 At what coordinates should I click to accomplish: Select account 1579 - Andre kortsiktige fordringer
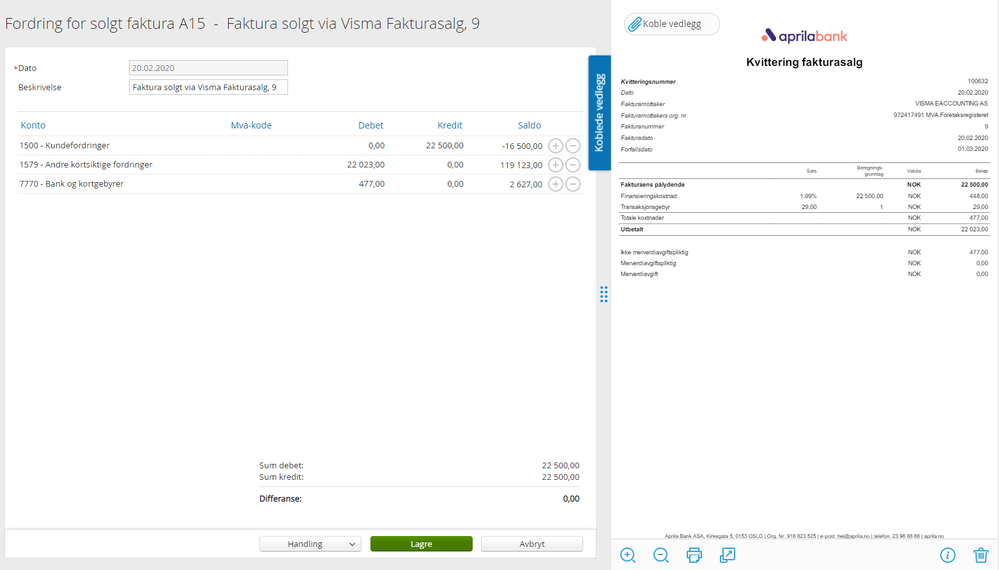pos(86,164)
